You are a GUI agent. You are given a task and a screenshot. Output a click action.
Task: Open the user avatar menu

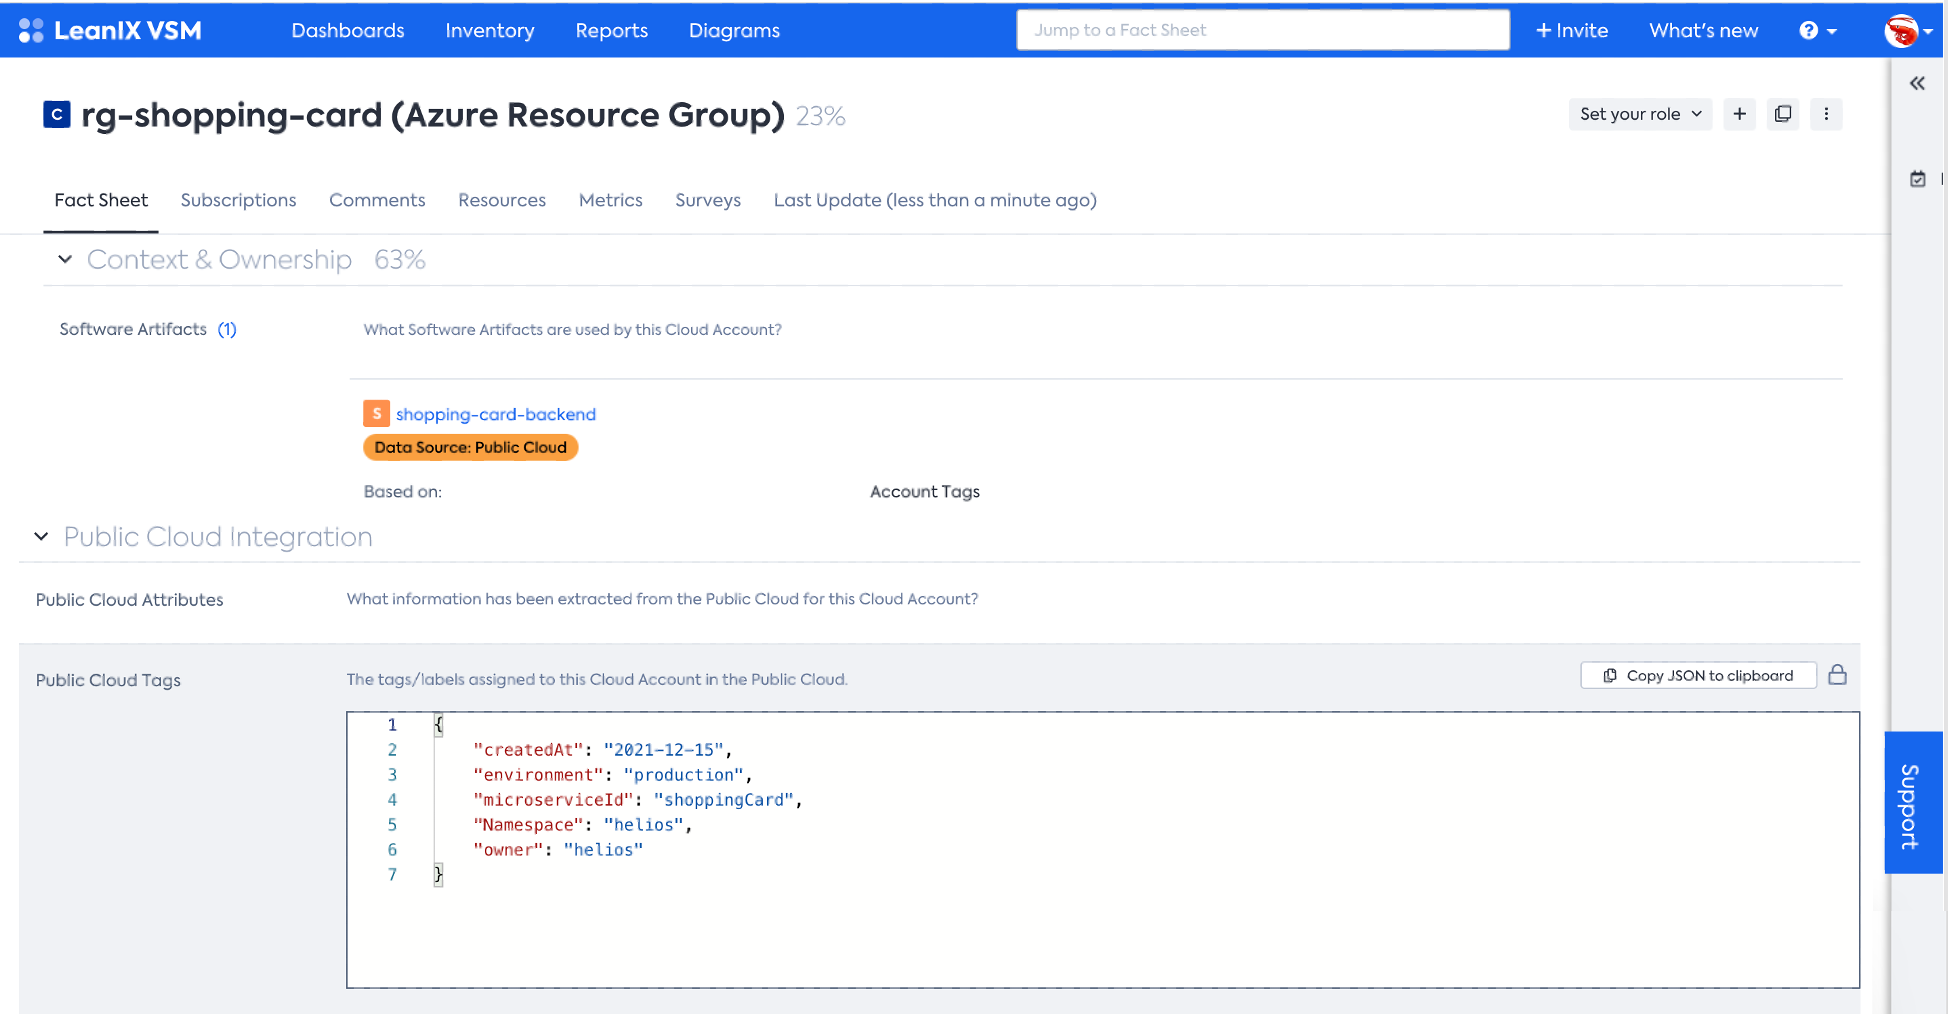click(x=1907, y=31)
